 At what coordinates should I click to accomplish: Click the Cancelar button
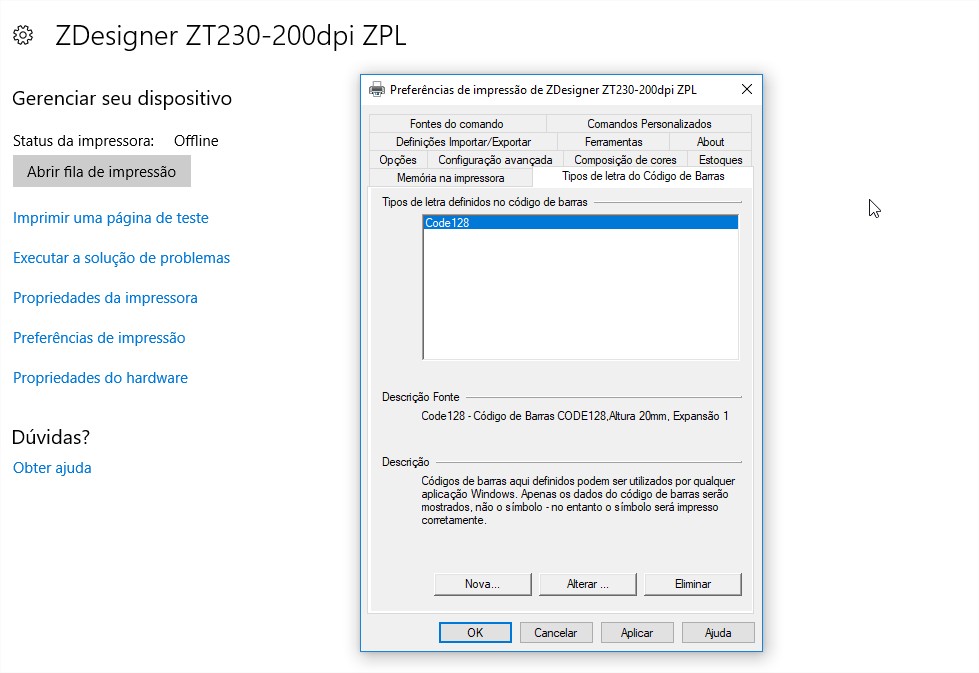click(556, 632)
